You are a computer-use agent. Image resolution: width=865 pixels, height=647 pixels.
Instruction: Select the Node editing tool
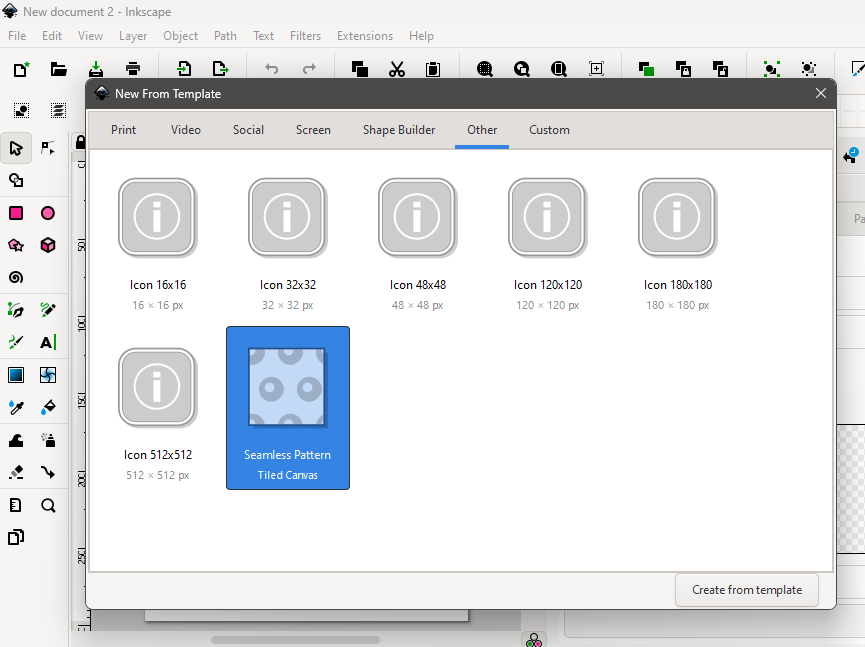click(x=48, y=148)
